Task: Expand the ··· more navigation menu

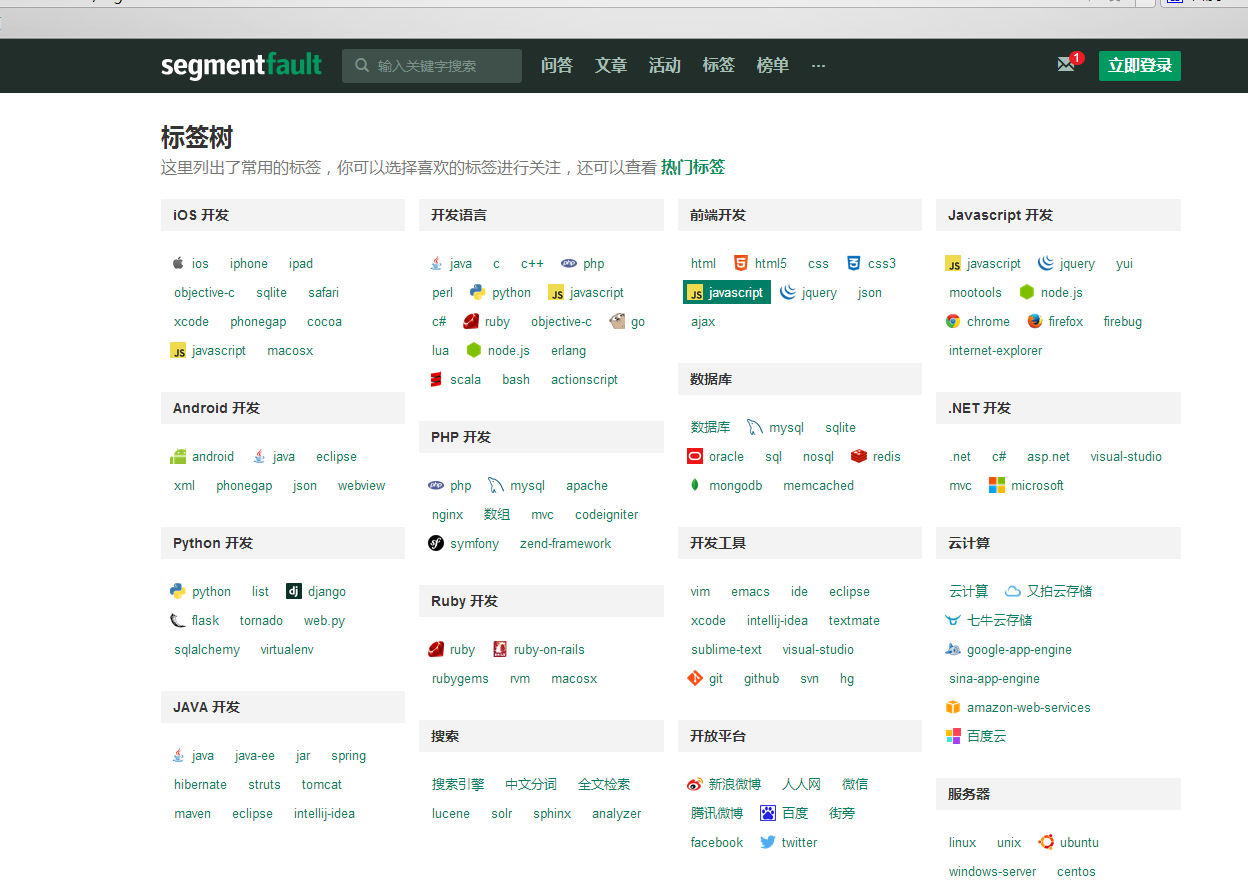Action: 819,65
